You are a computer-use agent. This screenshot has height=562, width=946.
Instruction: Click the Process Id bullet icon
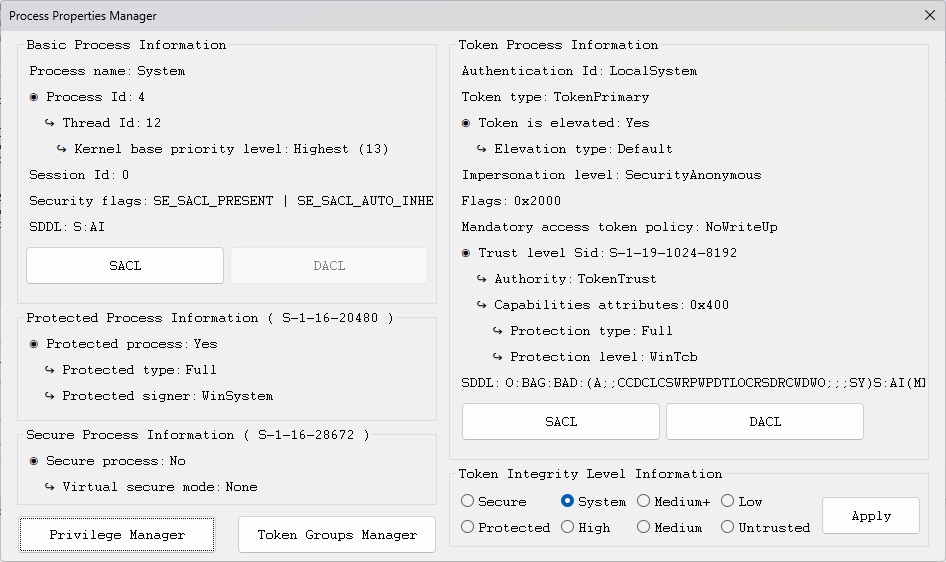click(x=35, y=97)
